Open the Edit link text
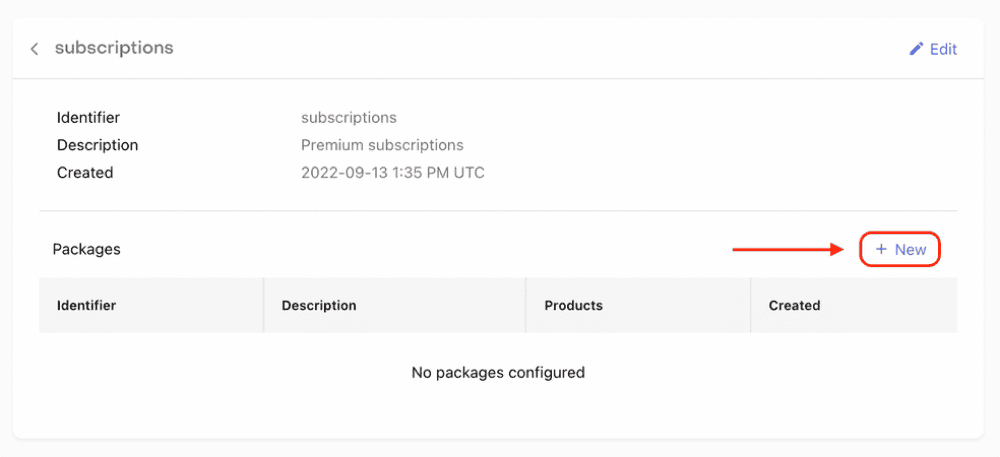The image size is (1000, 457). (x=943, y=49)
